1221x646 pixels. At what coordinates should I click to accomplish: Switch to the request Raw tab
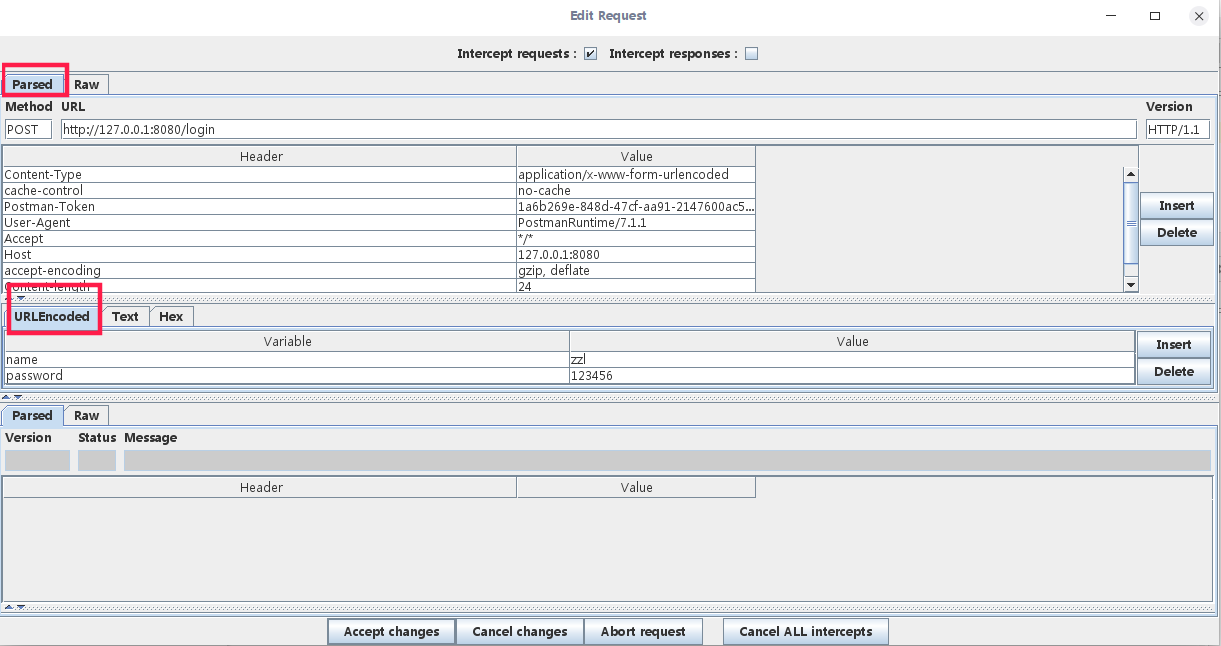click(87, 85)
